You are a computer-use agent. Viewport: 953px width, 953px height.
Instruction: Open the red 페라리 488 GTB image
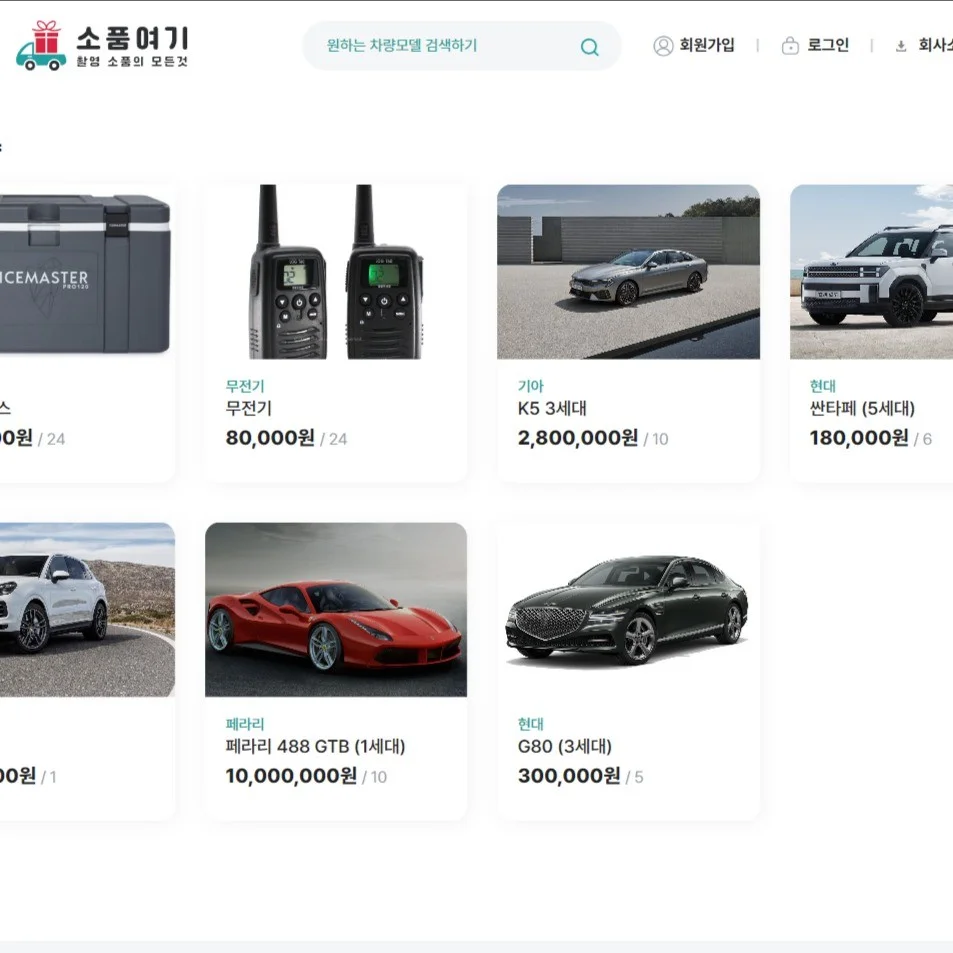(x=336, y=610)
